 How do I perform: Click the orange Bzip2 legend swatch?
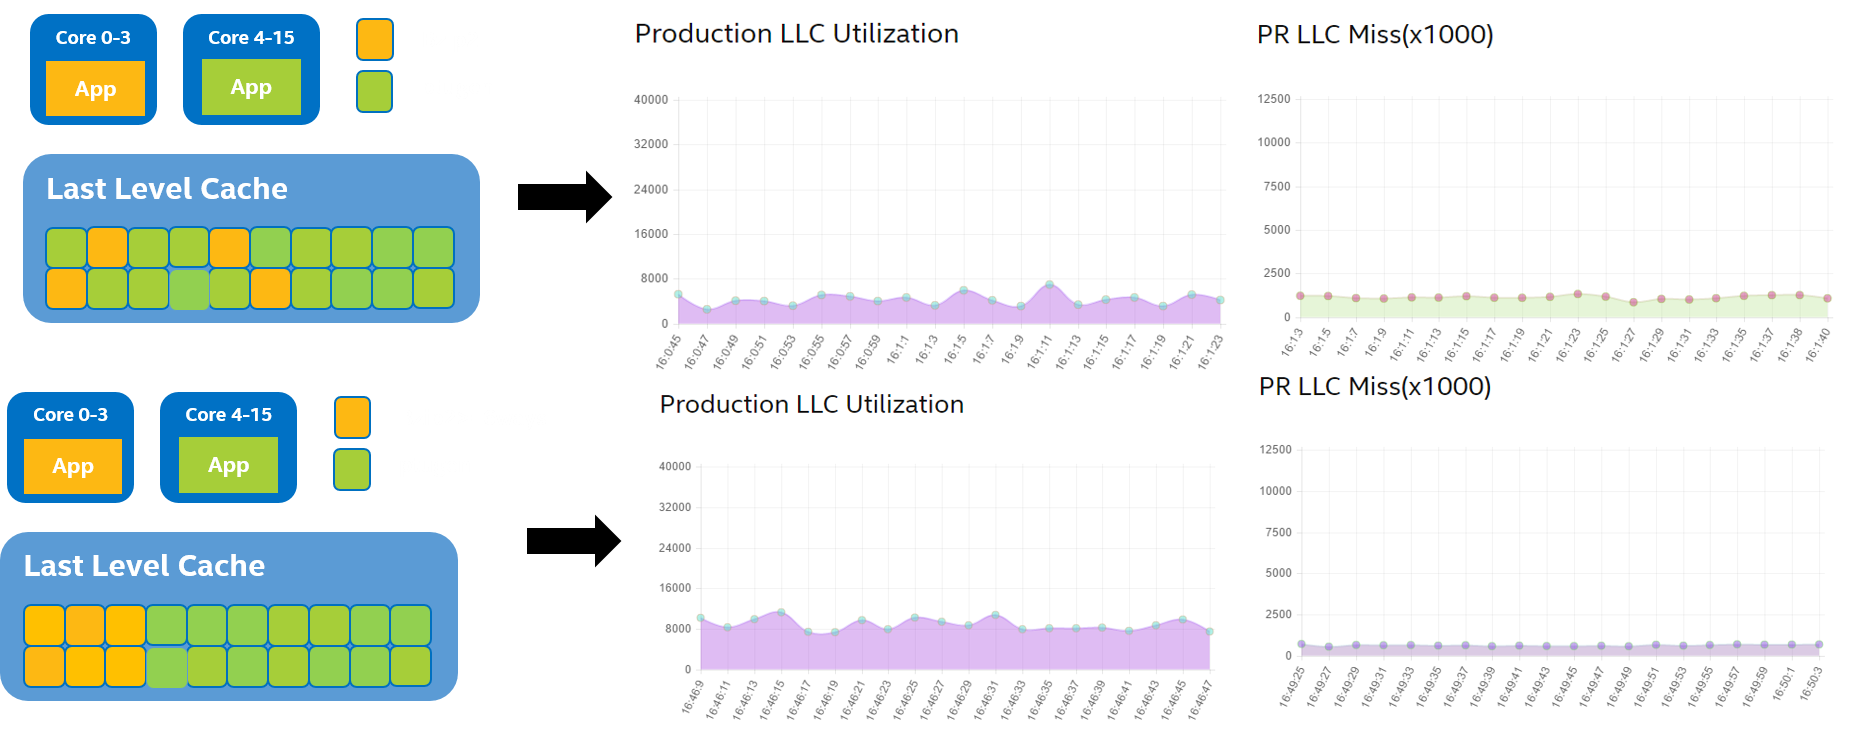375,40
